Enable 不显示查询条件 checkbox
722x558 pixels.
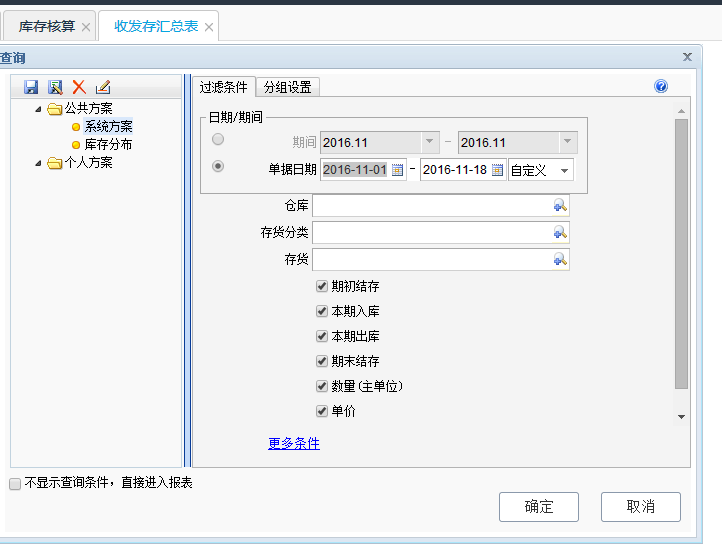(x=15, y=483)
